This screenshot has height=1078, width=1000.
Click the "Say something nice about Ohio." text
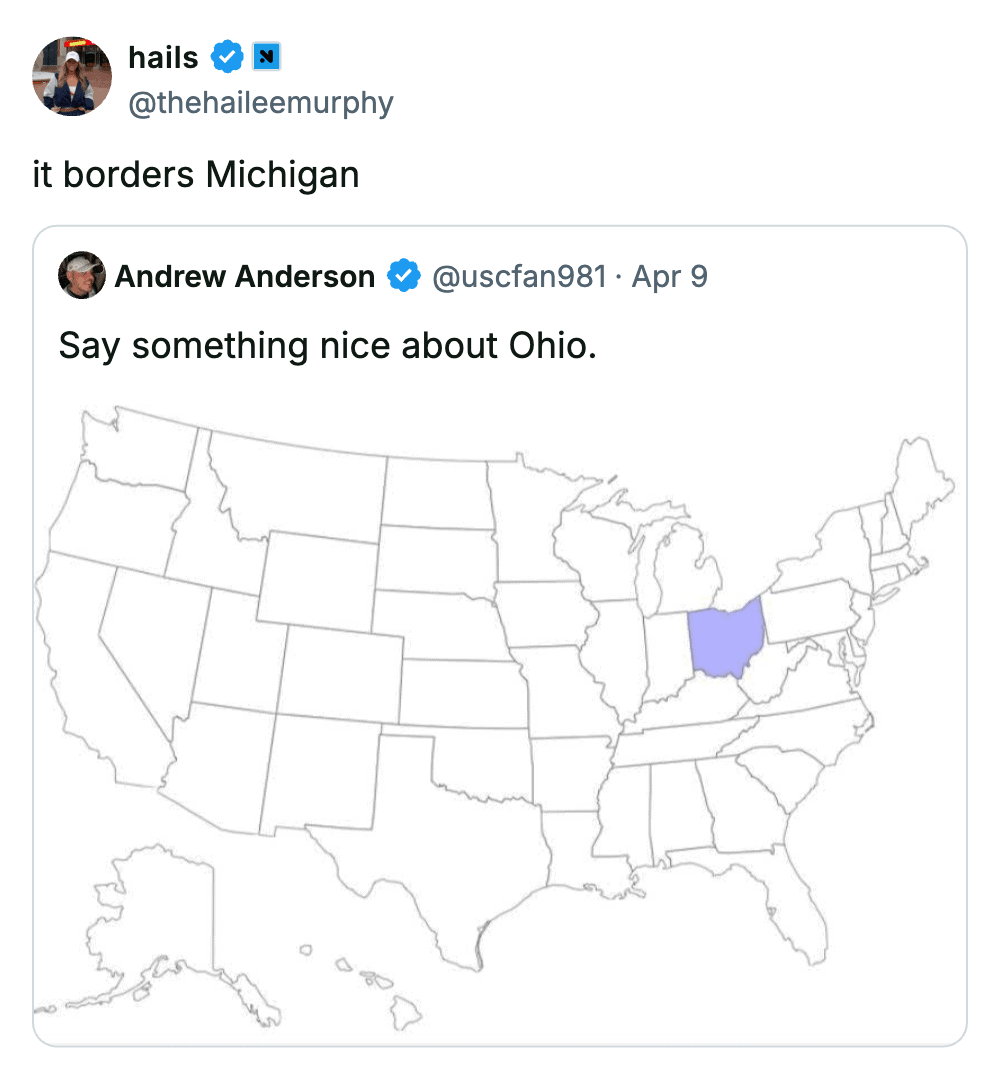pos(327,345)
